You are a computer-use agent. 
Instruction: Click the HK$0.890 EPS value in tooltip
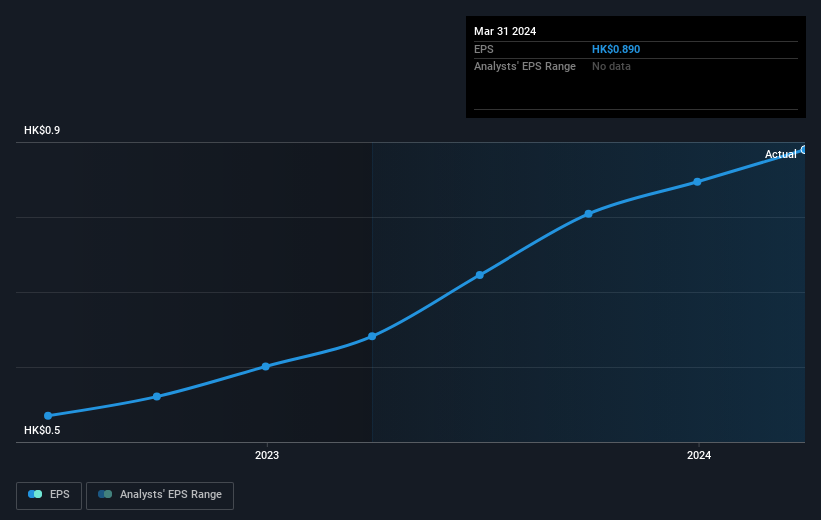(x=616, y=49)
